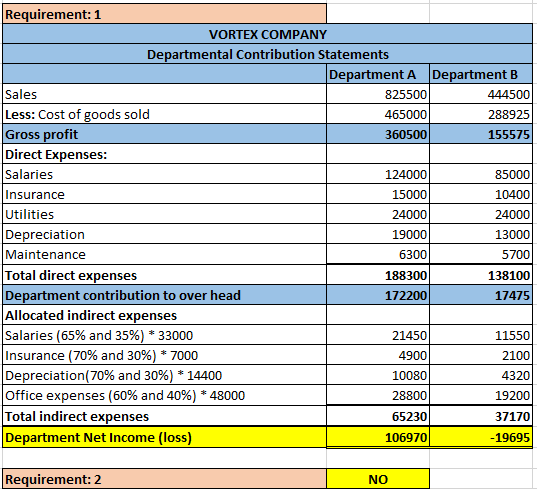Click 'Depreciation(70% and 30%) * 14400' label
Screen dimensions: 537x489
click(164, 375)
